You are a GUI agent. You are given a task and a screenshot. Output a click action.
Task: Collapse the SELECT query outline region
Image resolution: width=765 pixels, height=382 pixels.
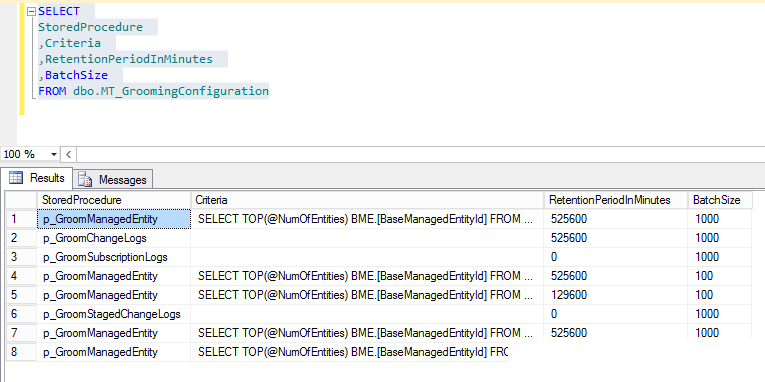(x=32, y=11)
